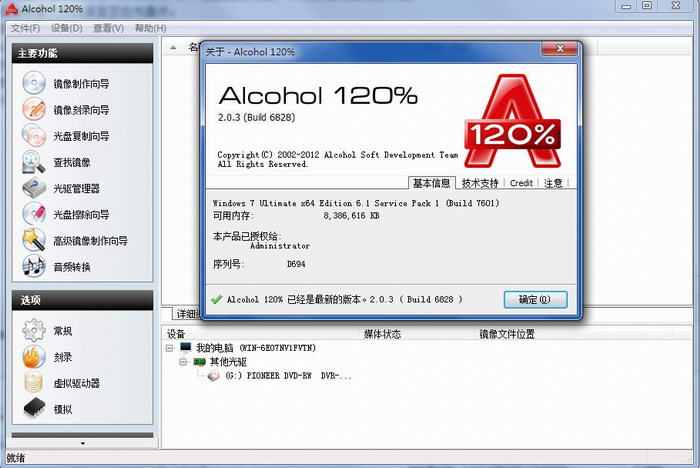This screenshot has height=468, width=700.
Task: Click the sort arrow in the image list header
Action: pyautogui.click(x=173, y=47)
